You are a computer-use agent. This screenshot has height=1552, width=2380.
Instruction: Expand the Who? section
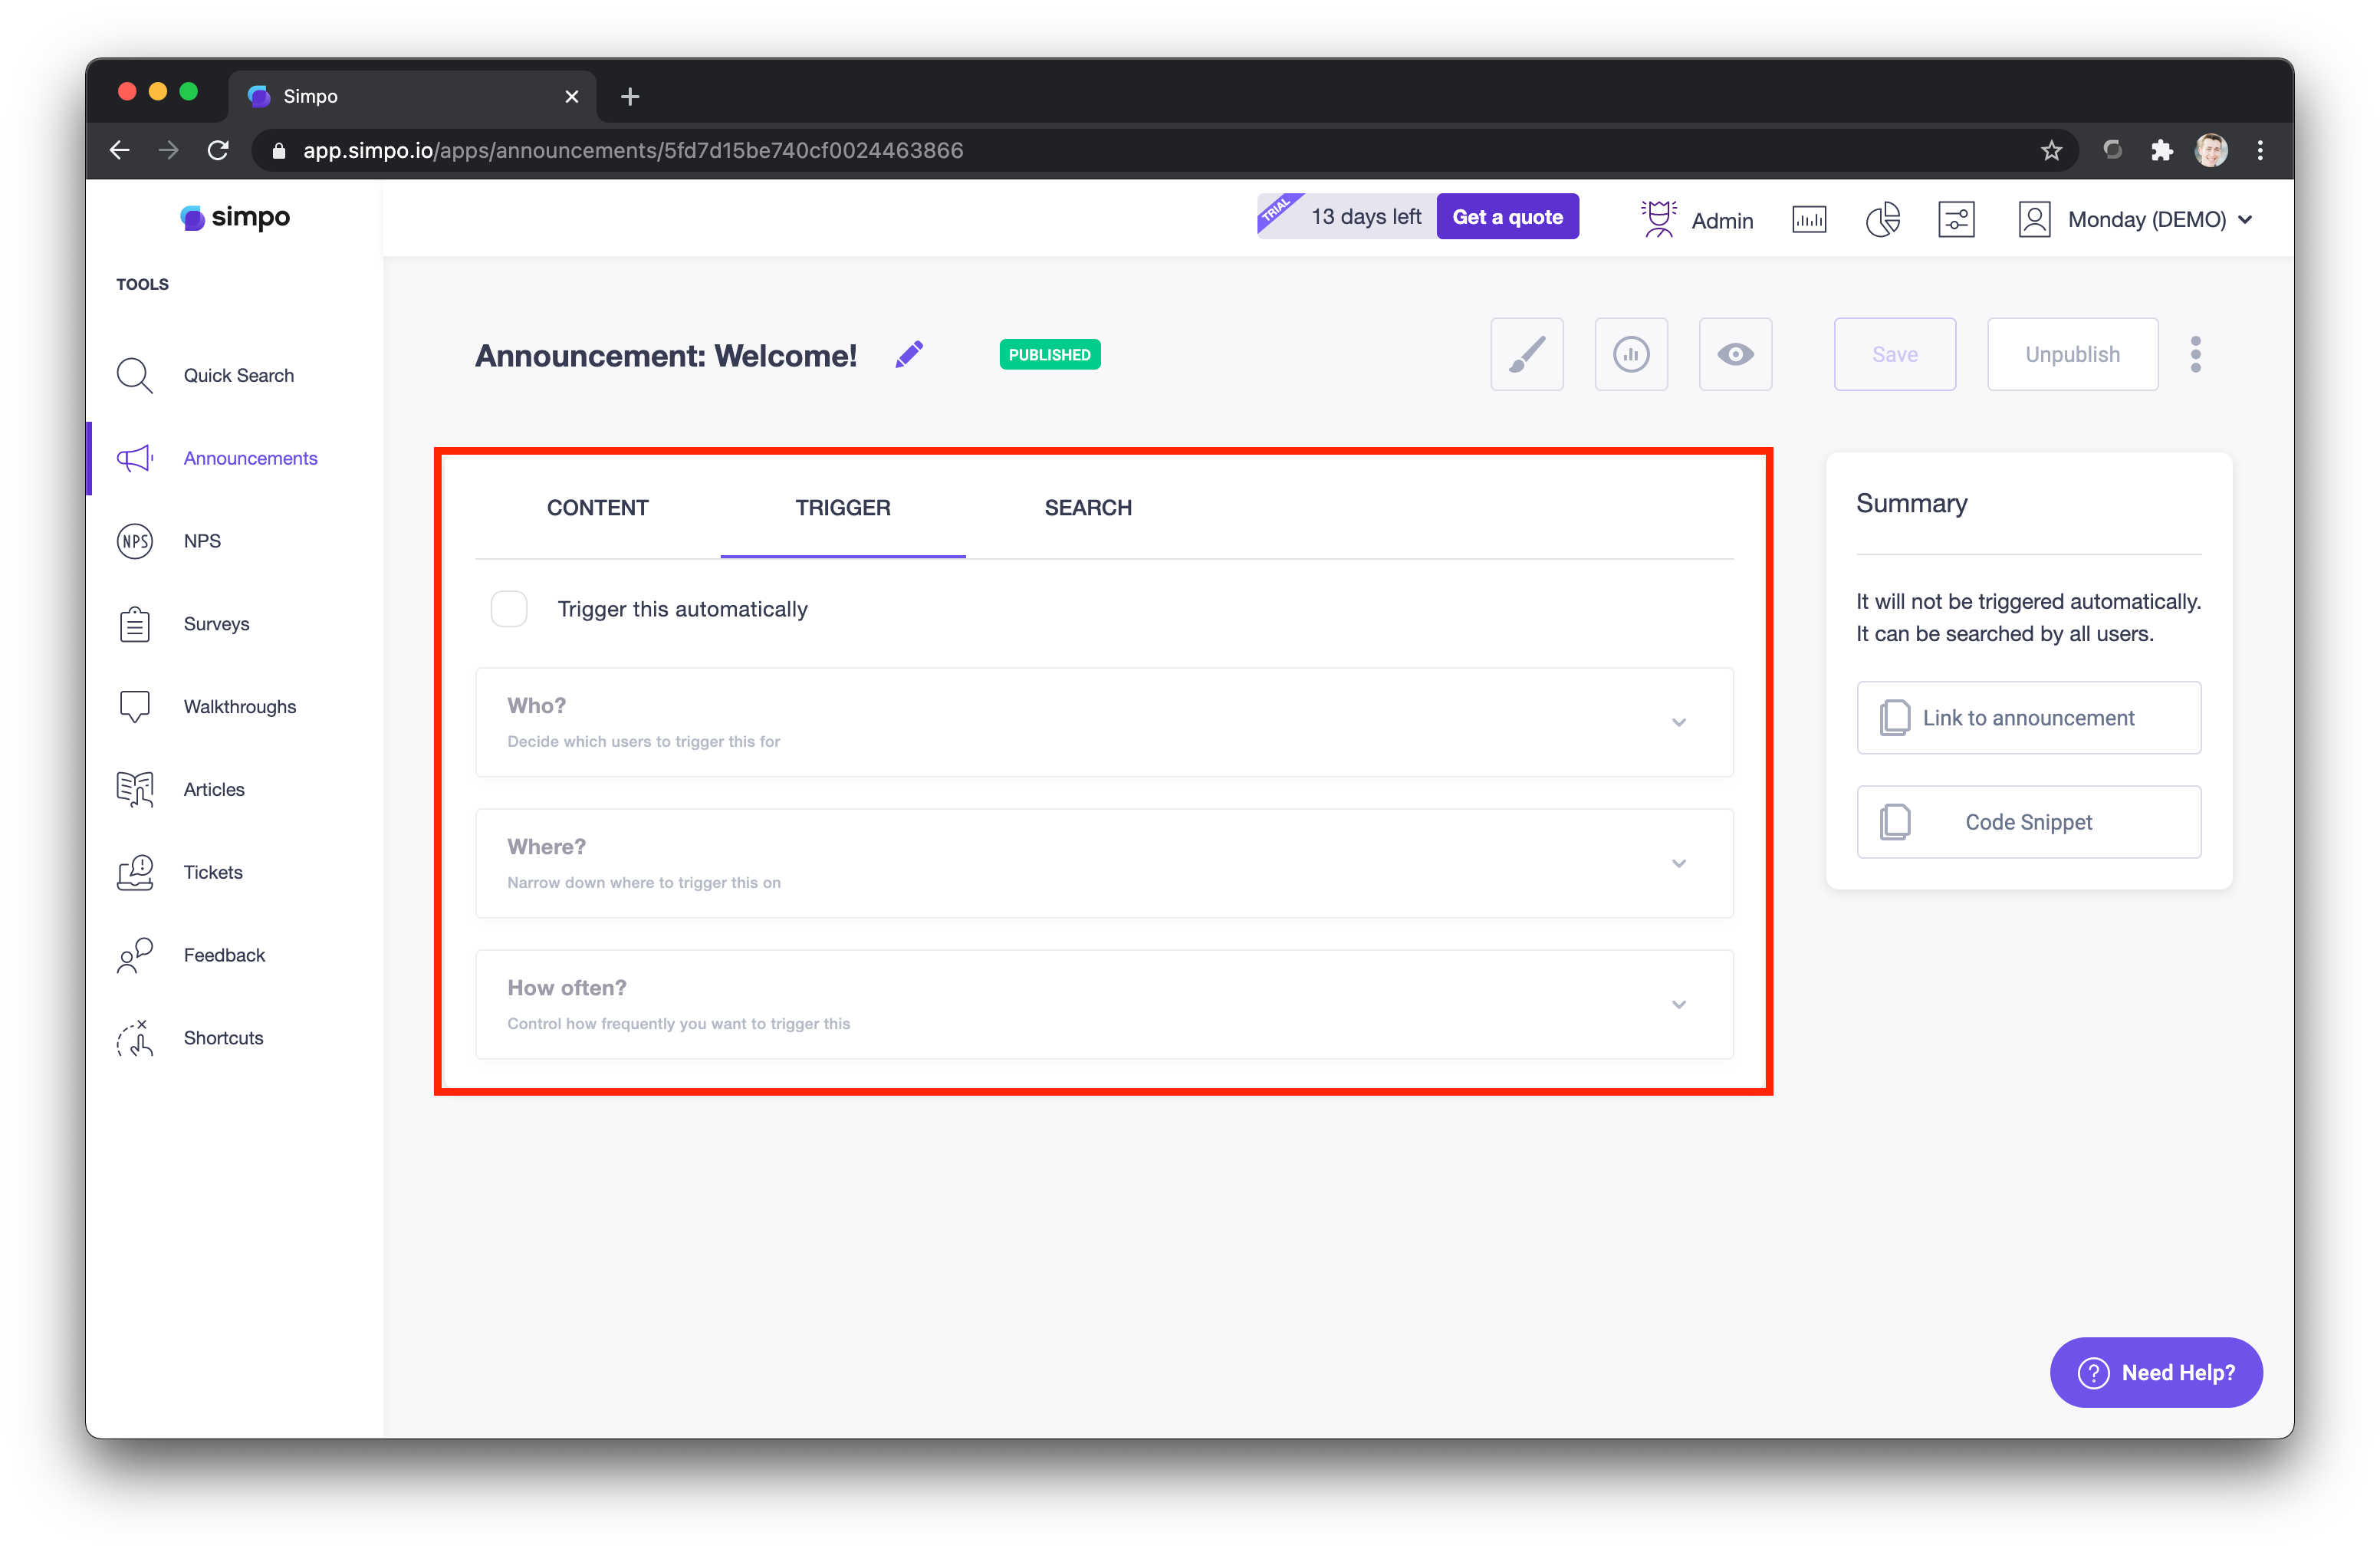click(1104, 722)
